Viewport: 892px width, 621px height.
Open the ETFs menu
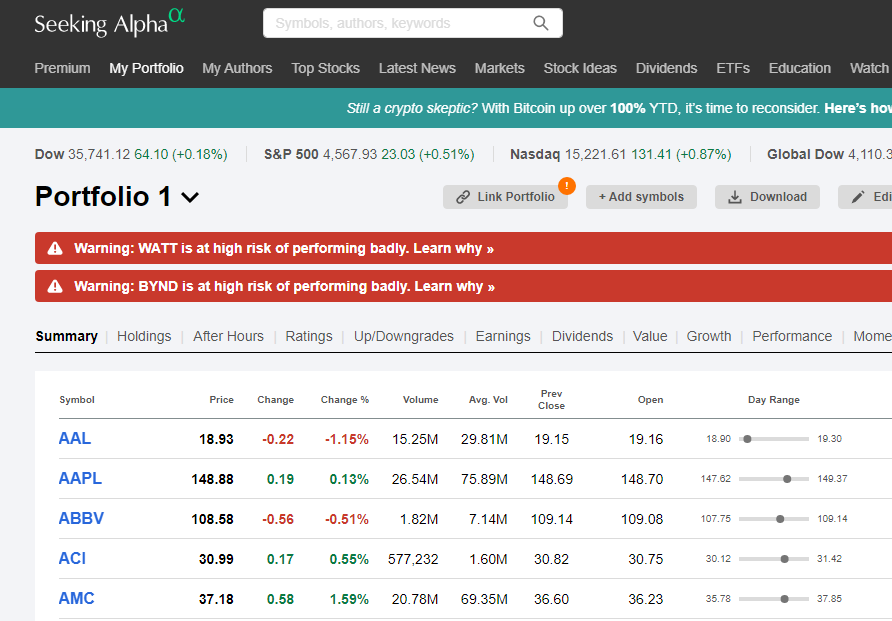click(733, 68)
